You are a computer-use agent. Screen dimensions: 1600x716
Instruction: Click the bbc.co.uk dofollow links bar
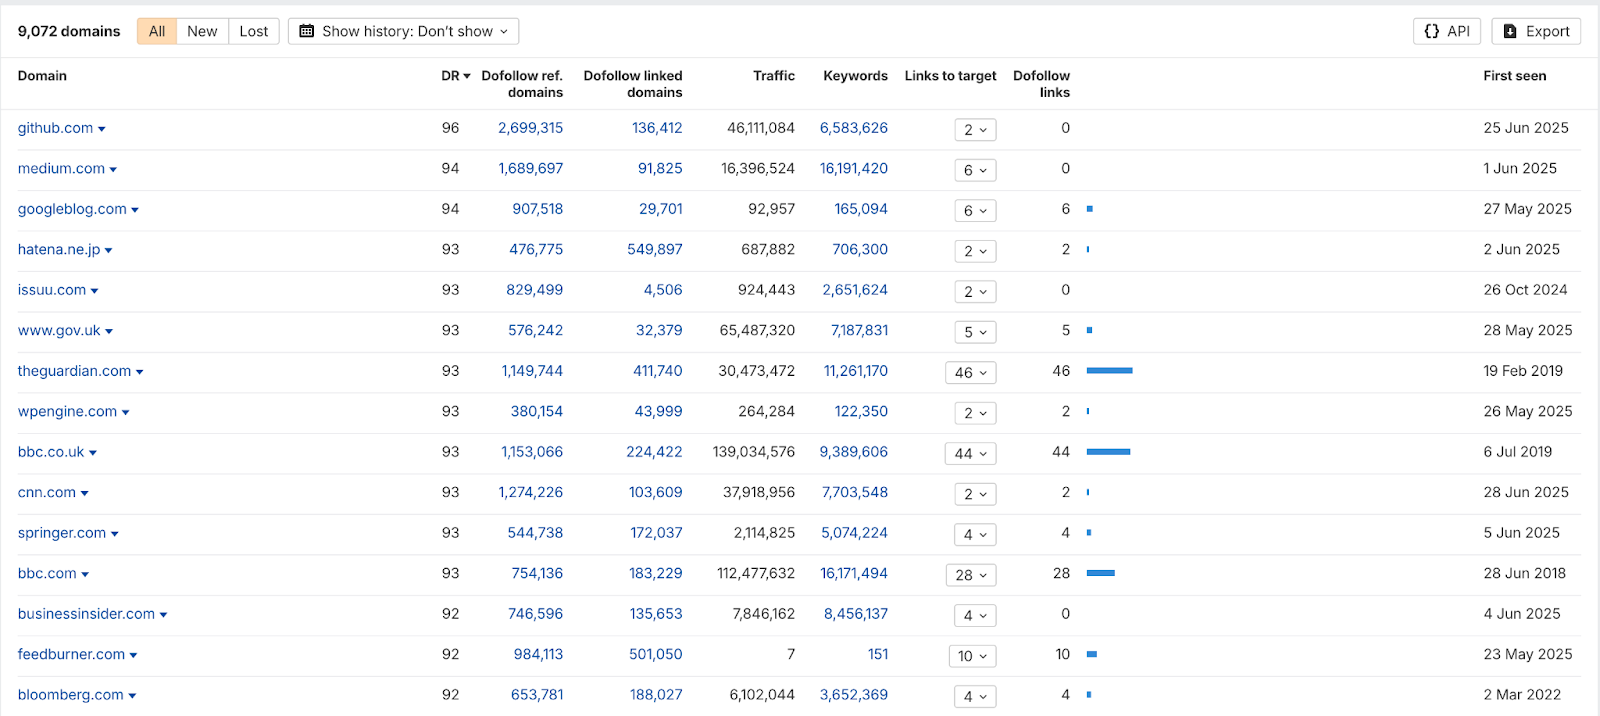tap(1108, 452)
